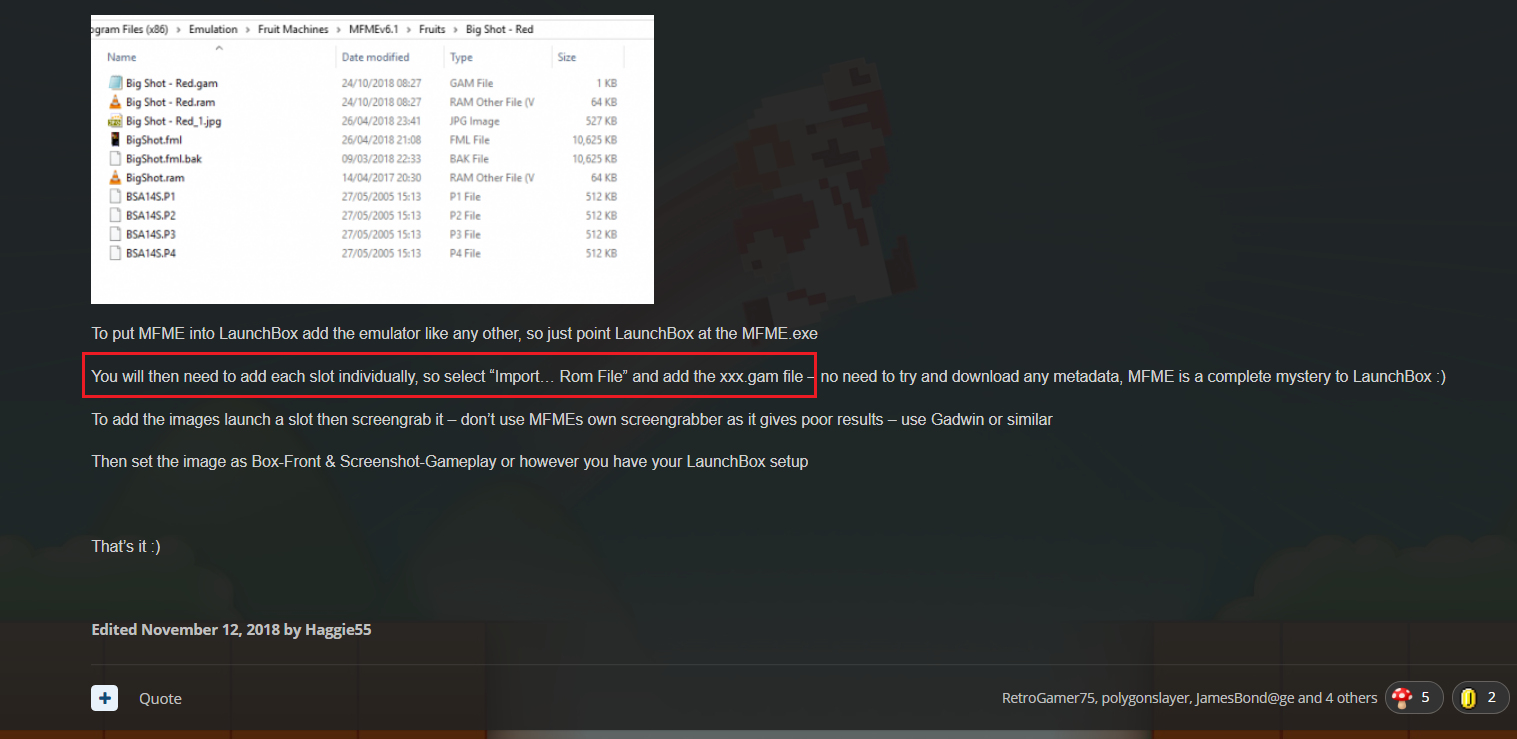Click the Fruit Machines breadcrumb segment

(293, 29)
